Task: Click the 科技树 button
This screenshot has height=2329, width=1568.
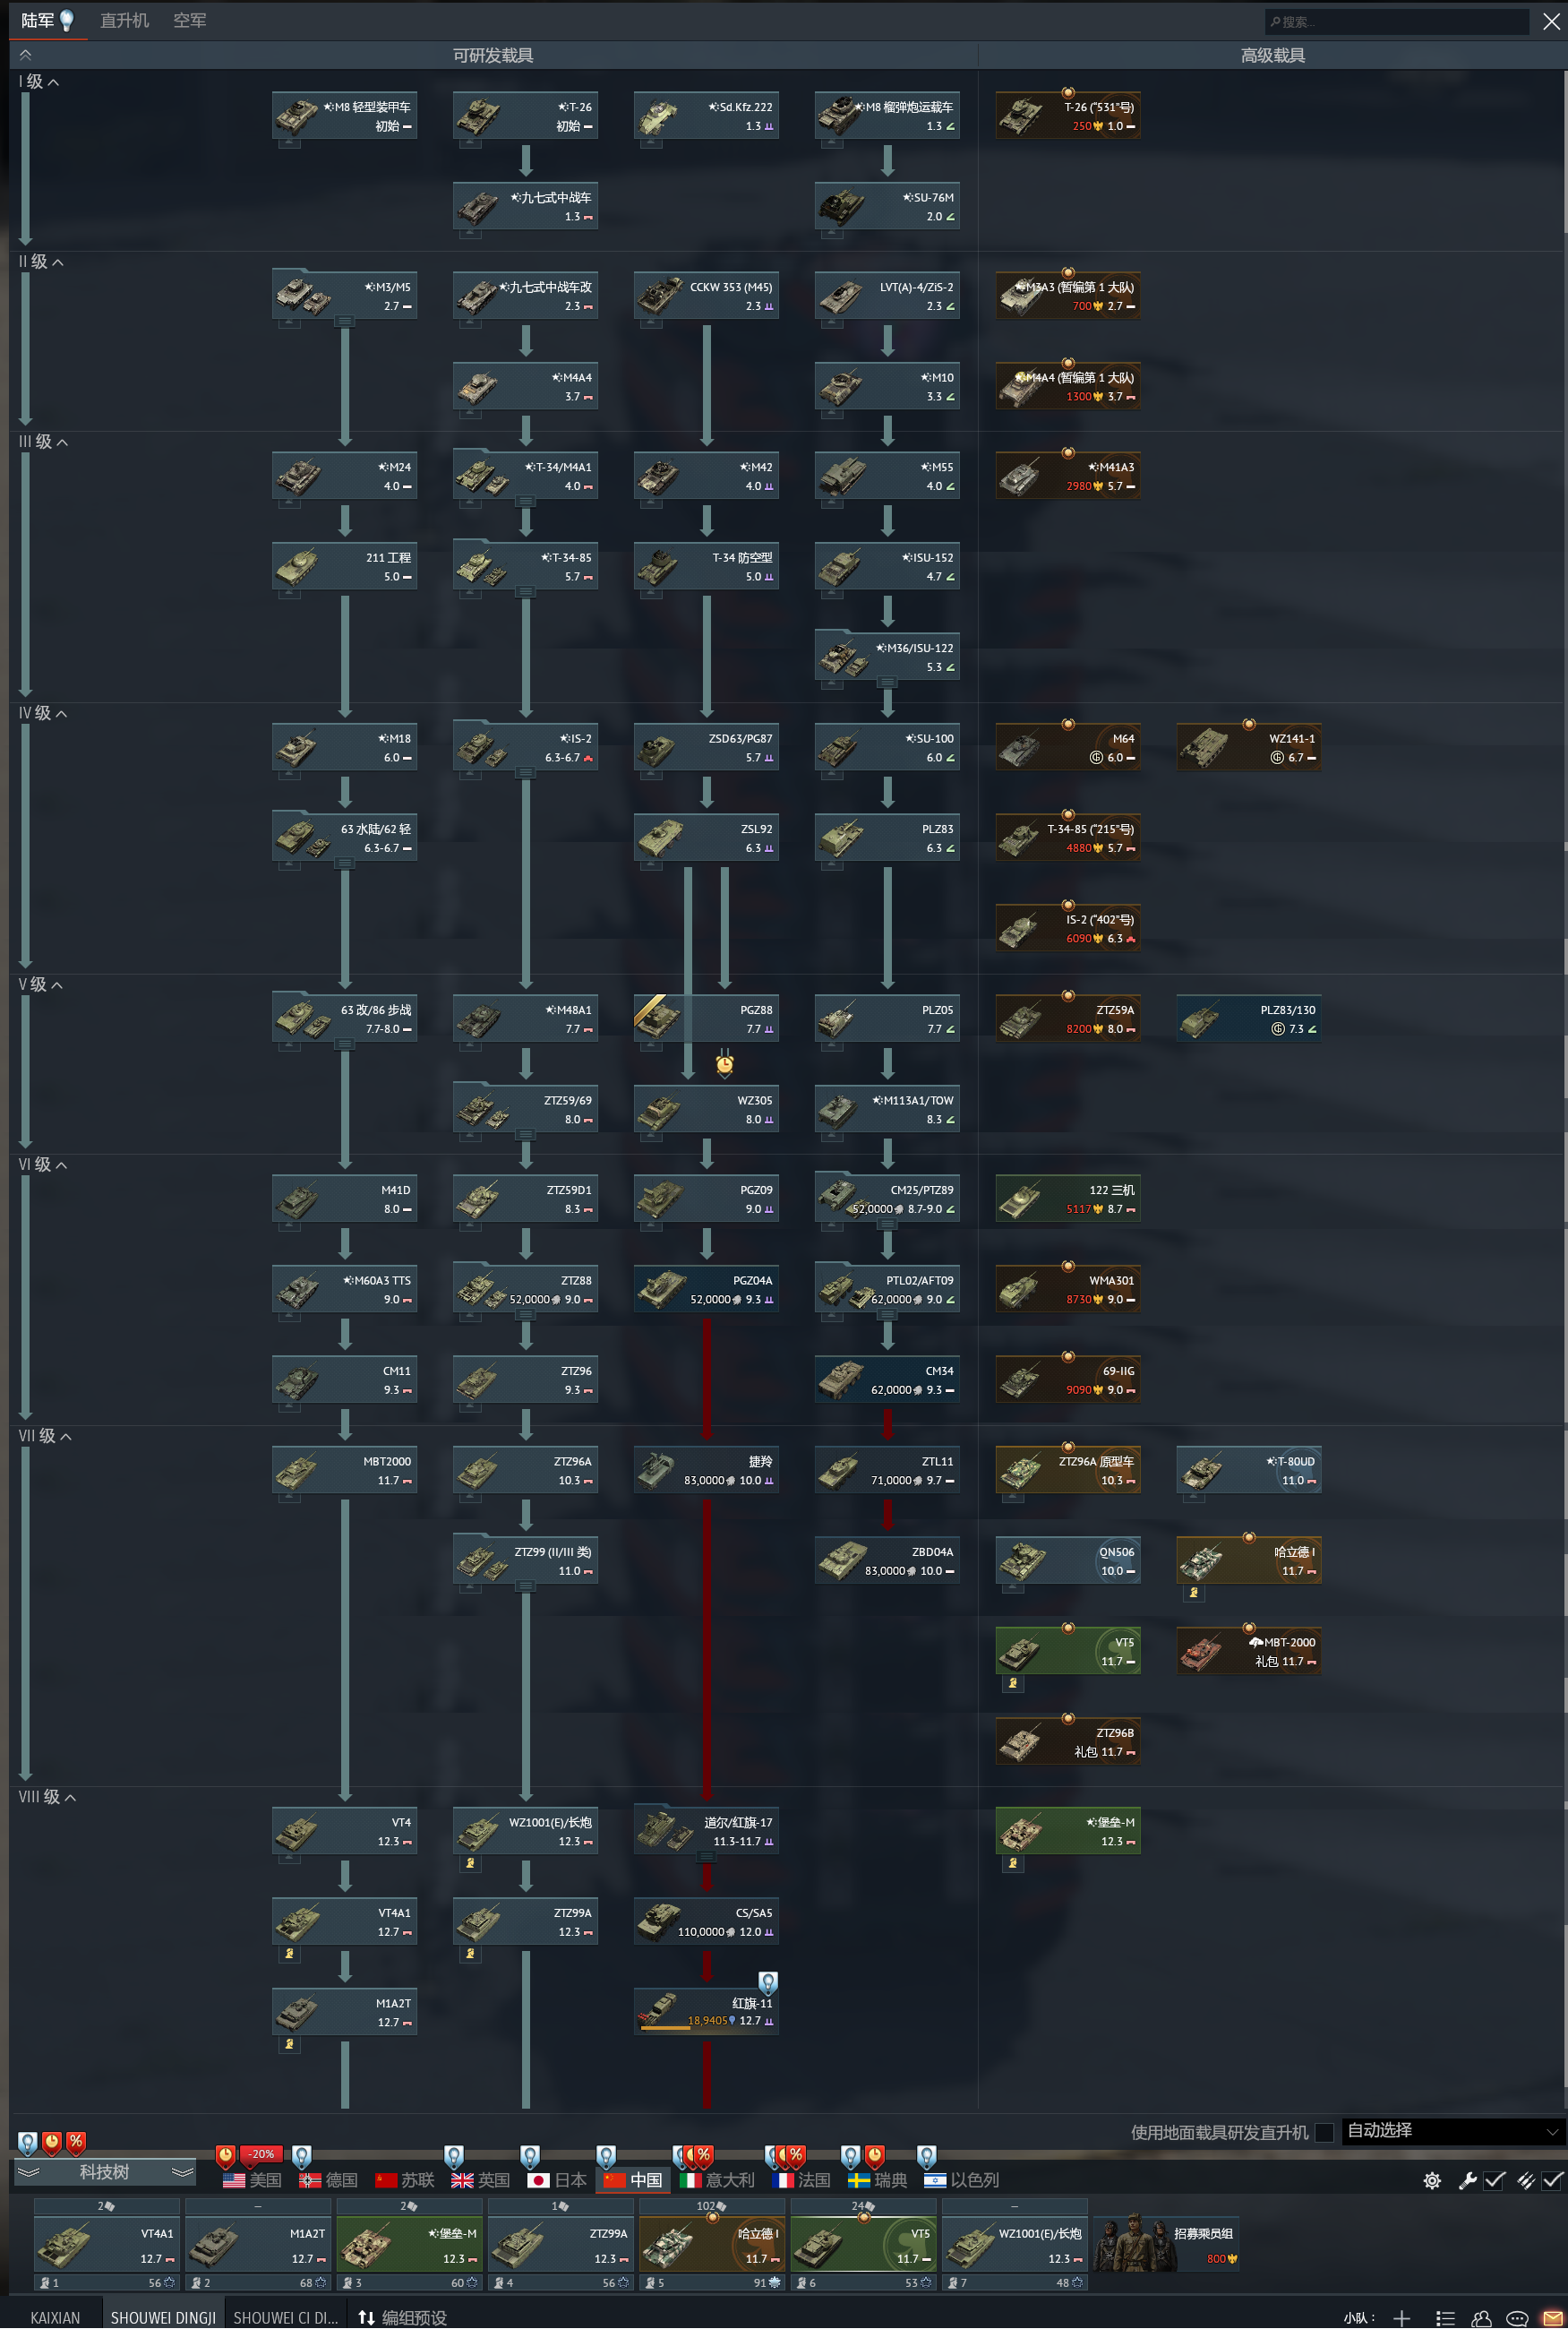Action: (104, 2172)
